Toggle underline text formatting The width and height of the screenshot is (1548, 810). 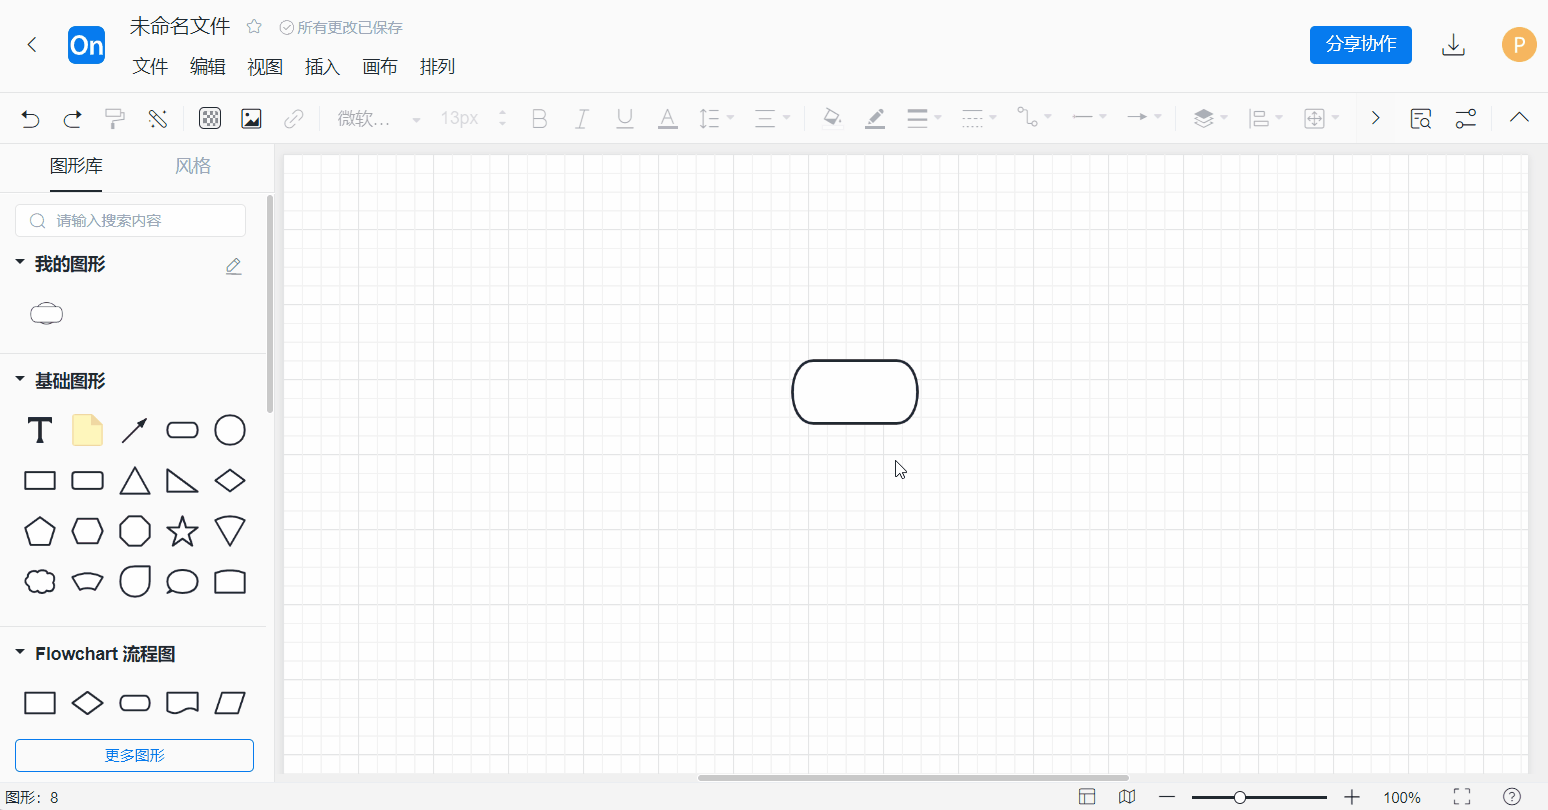point(625,119)
